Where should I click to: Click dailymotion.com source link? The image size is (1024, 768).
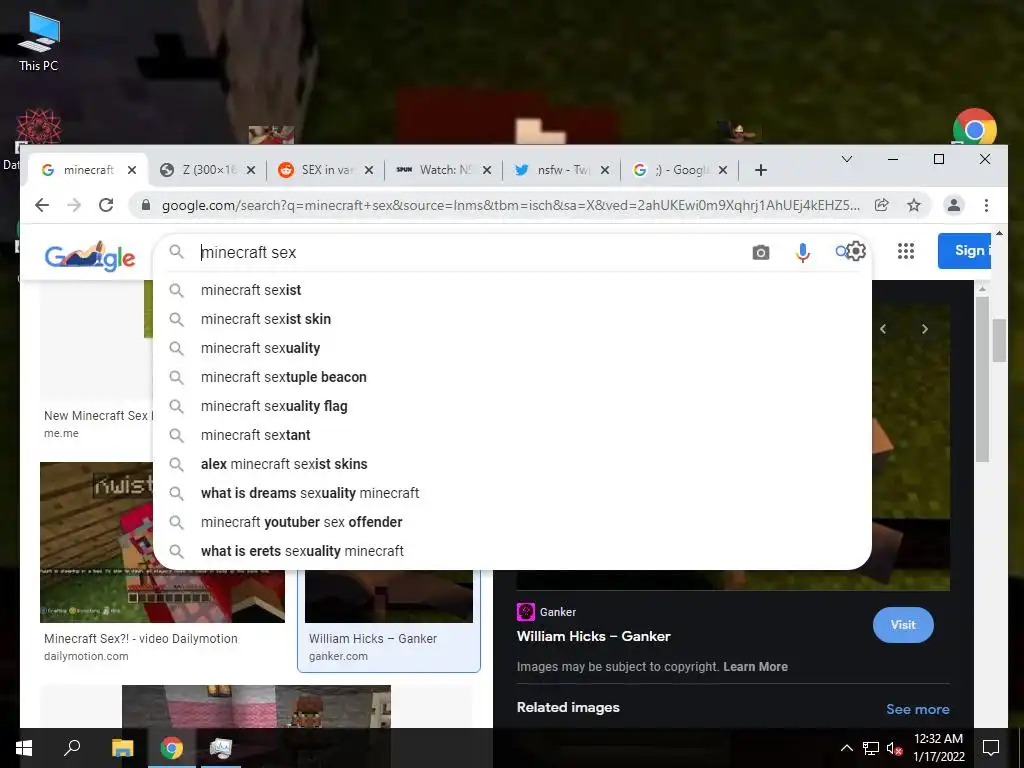point(86,656)
